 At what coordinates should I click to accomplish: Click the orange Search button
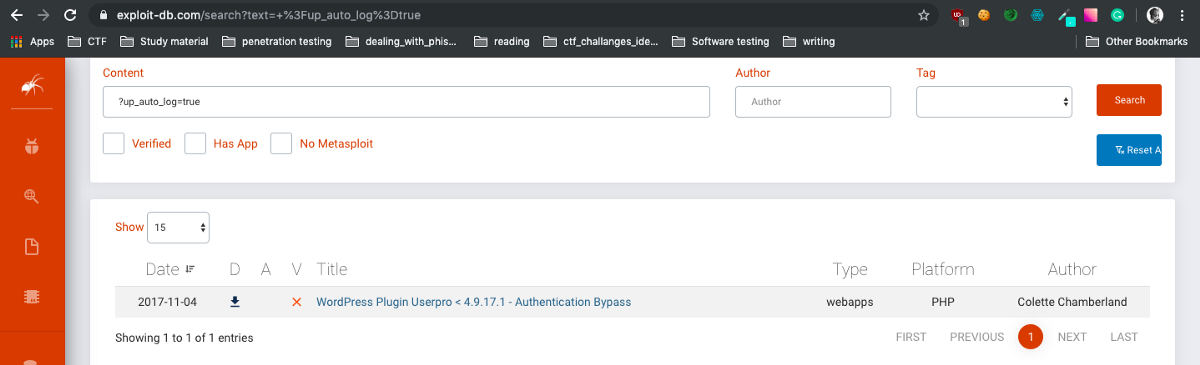1129,100
